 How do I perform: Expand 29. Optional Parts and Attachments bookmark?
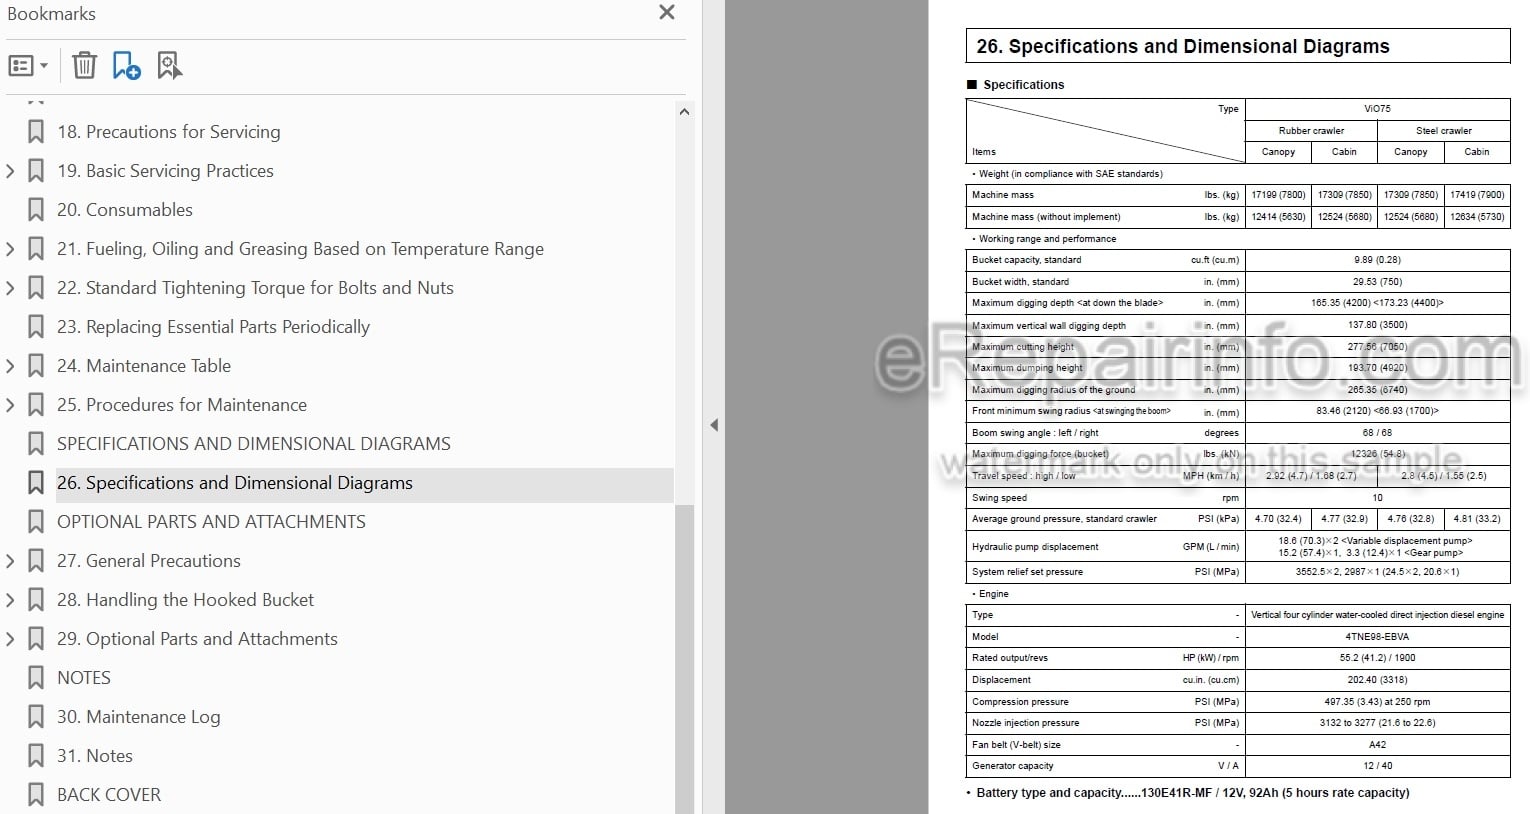(10, 639)
